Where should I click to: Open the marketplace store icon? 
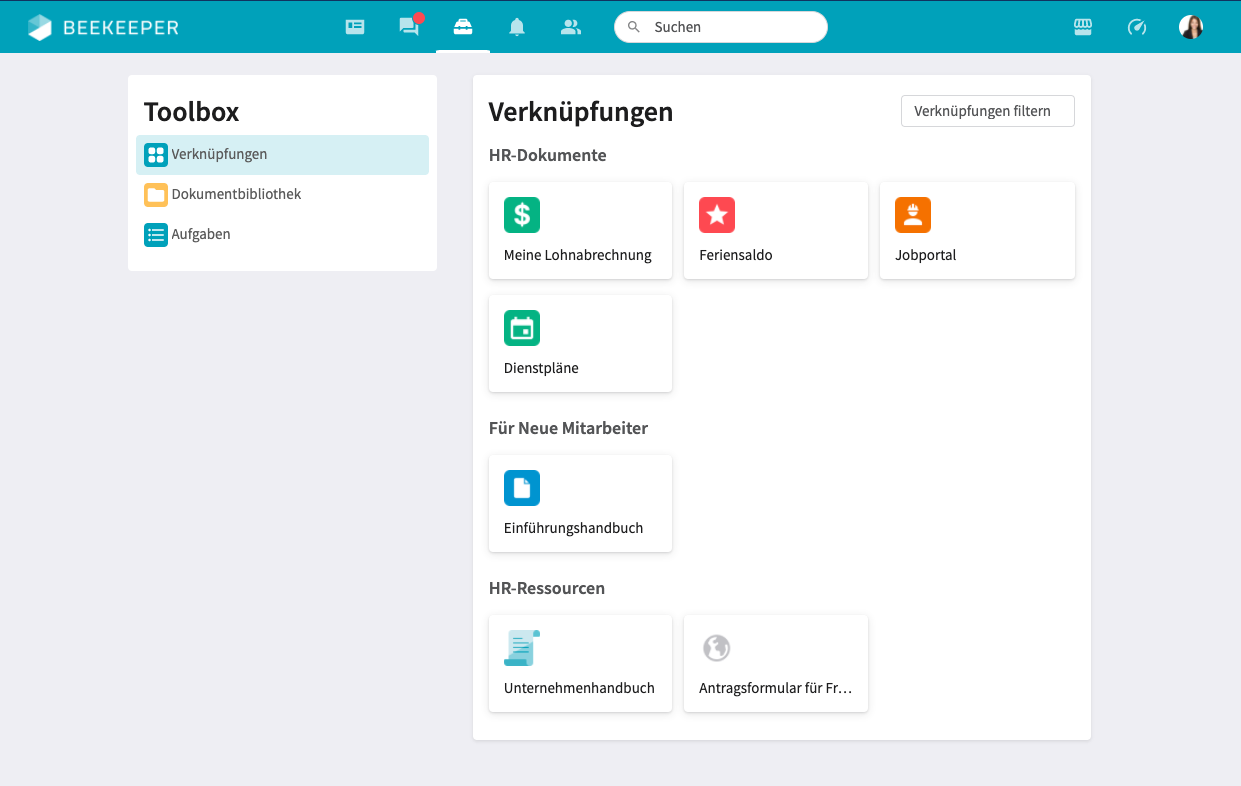[x=1083, y=27]
